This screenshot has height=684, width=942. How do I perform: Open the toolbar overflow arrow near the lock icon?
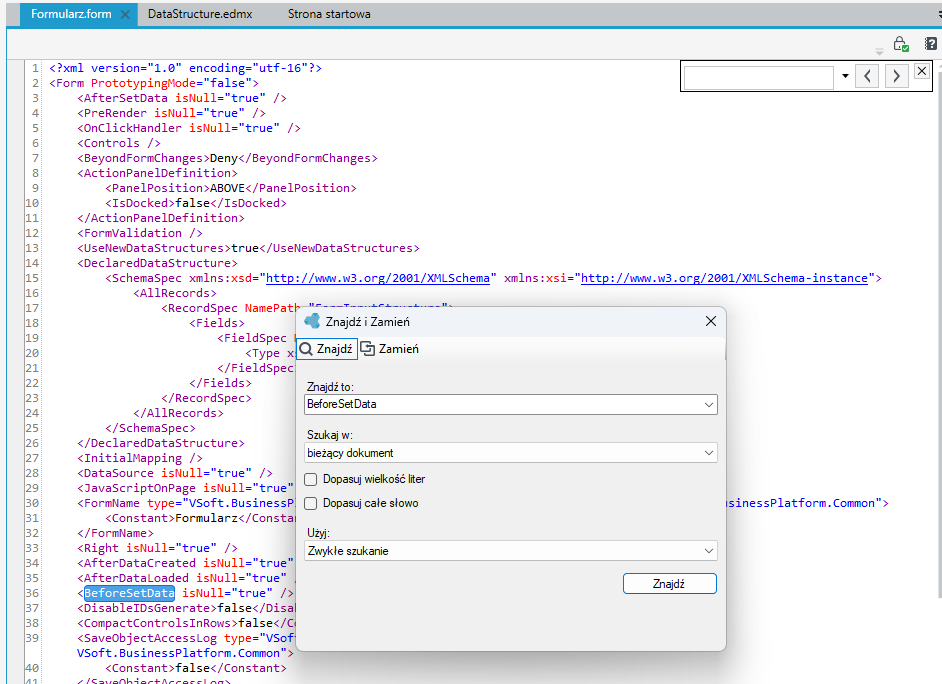click(880, 52)
